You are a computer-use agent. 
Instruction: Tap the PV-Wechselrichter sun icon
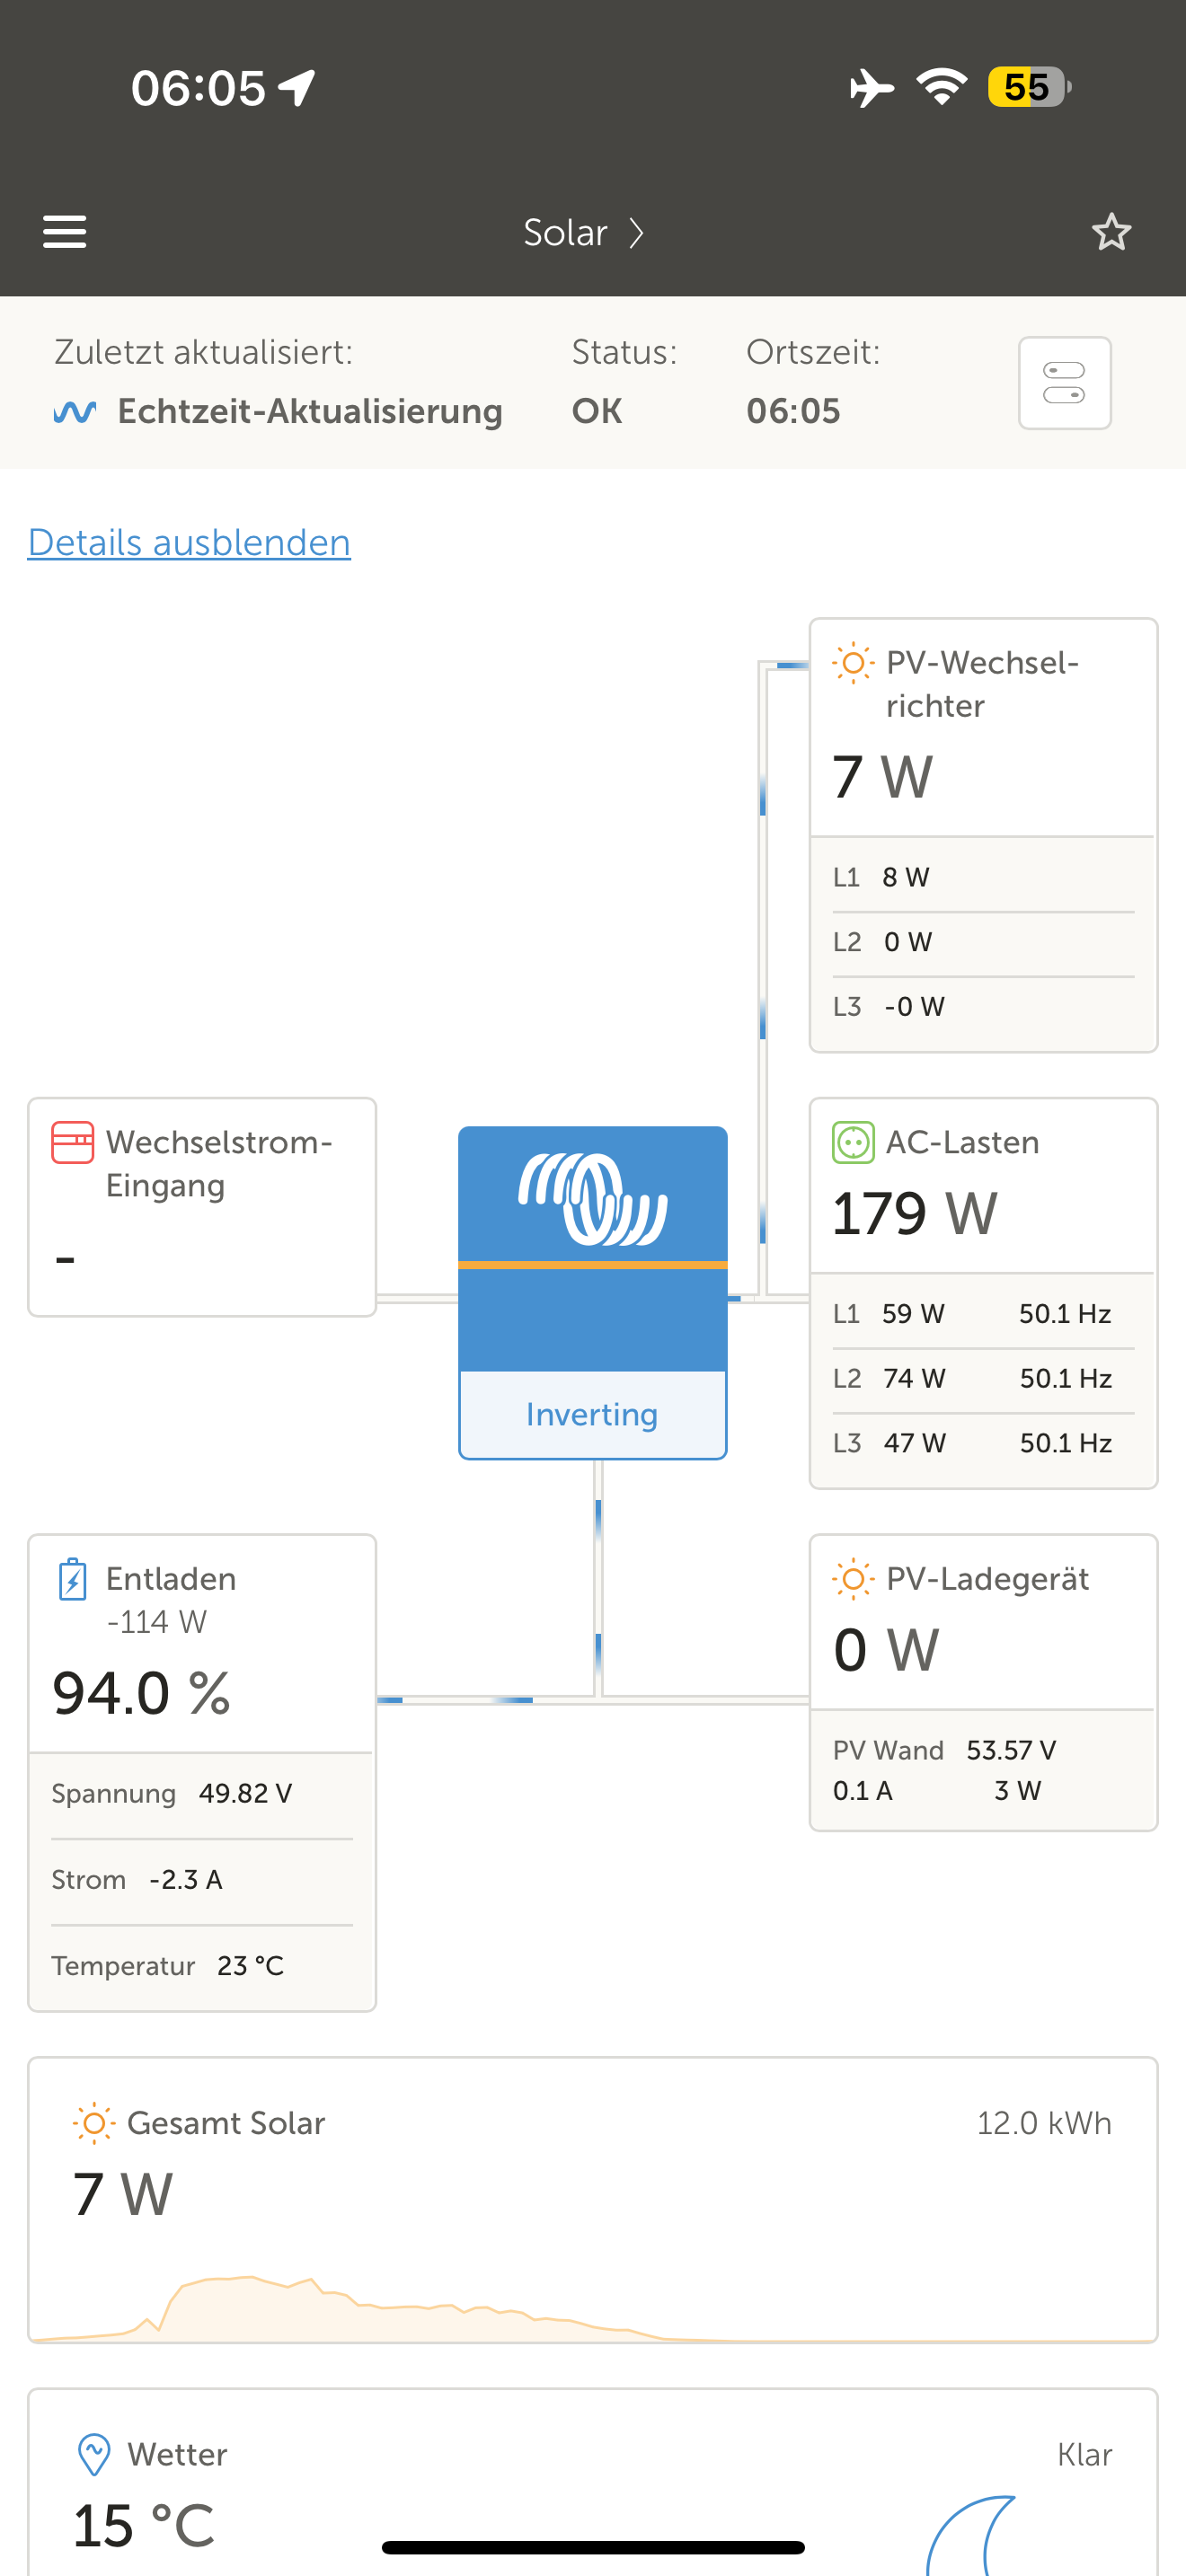tap(853, 663)
